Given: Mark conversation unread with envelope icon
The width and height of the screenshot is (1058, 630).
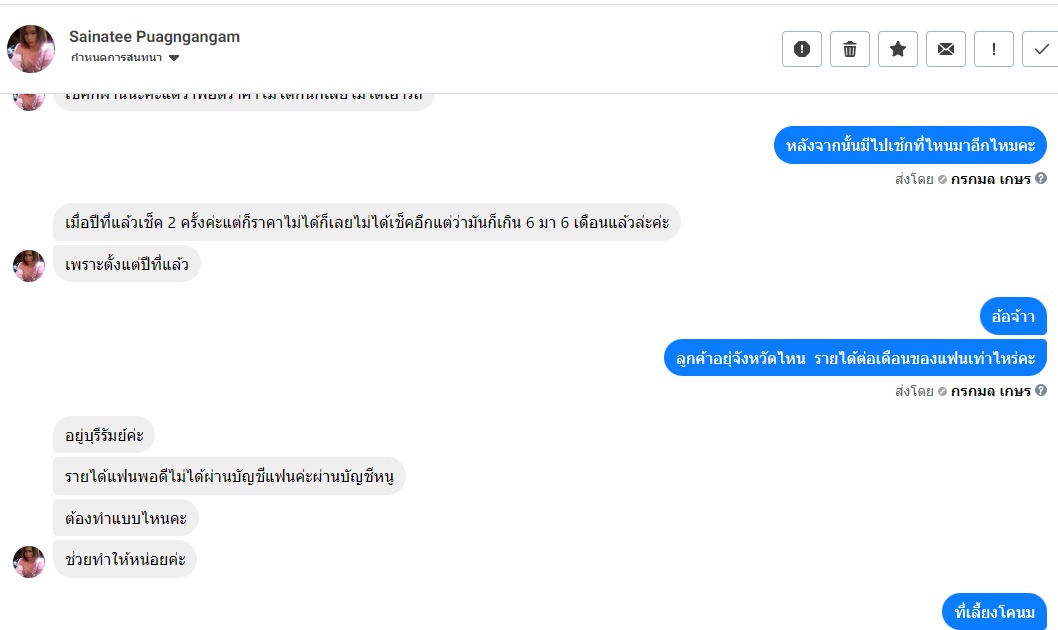Looking at the screenshot, I should click(x=945, y=49).
